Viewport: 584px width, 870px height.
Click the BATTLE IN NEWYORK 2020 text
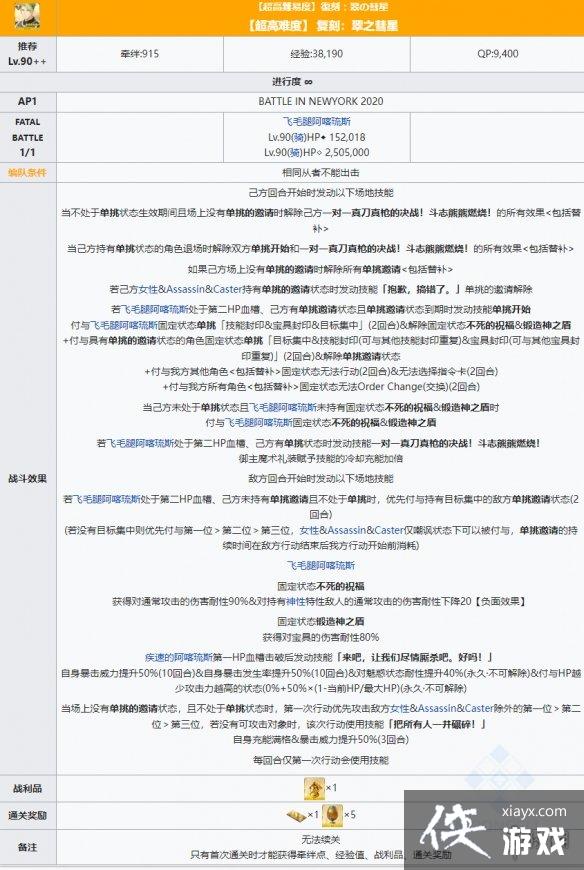321,101
